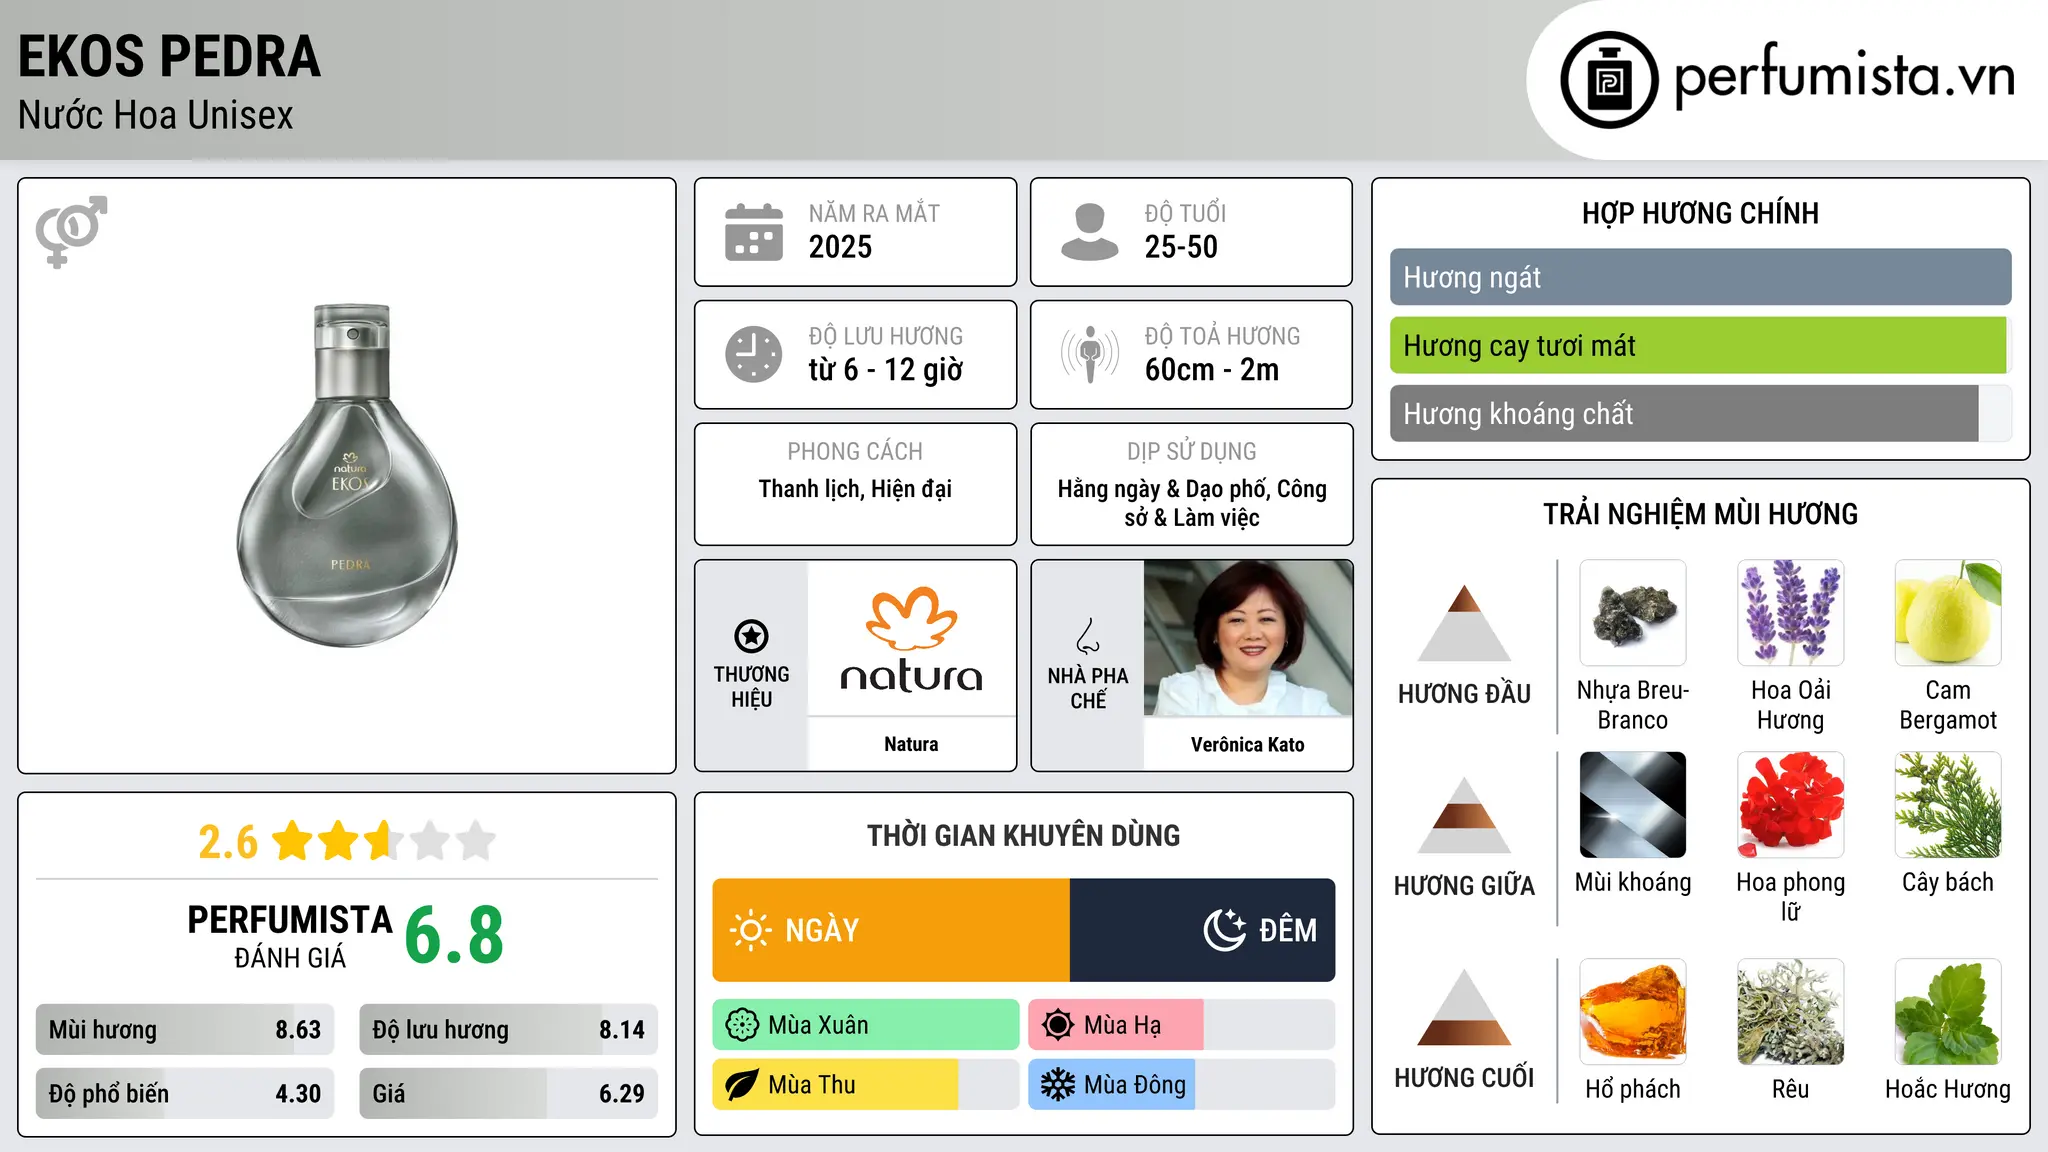Click the unisex gender symbol icon
The image size is (2048, 1152).
click(71, 231)
